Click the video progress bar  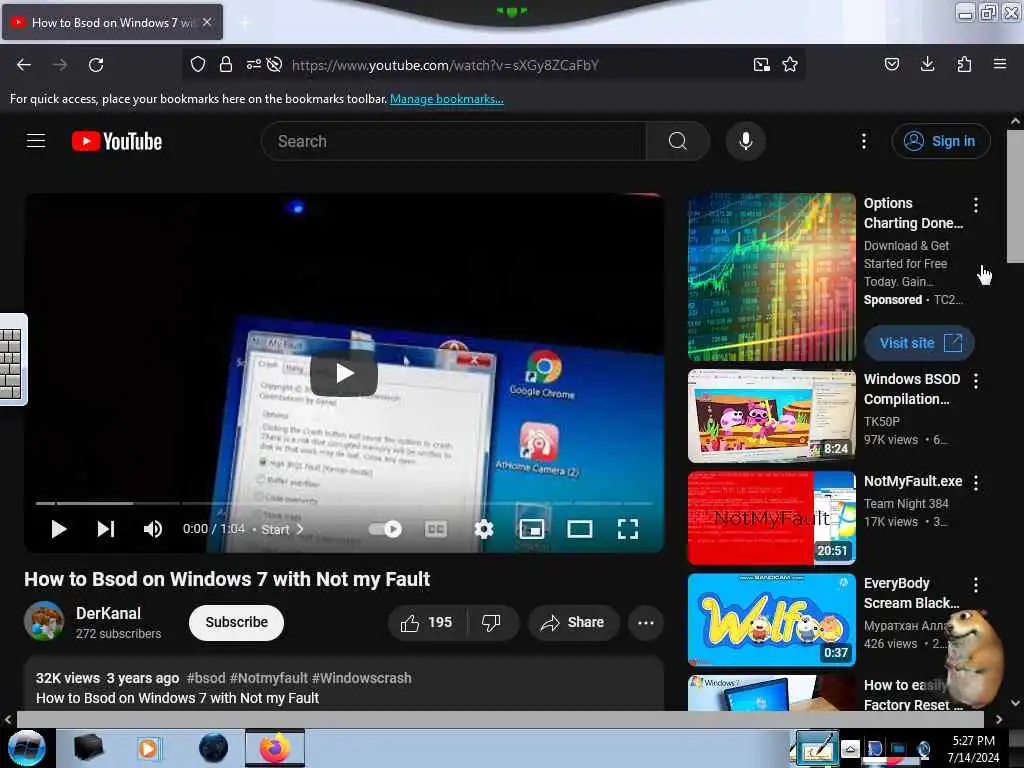(344, 504)
